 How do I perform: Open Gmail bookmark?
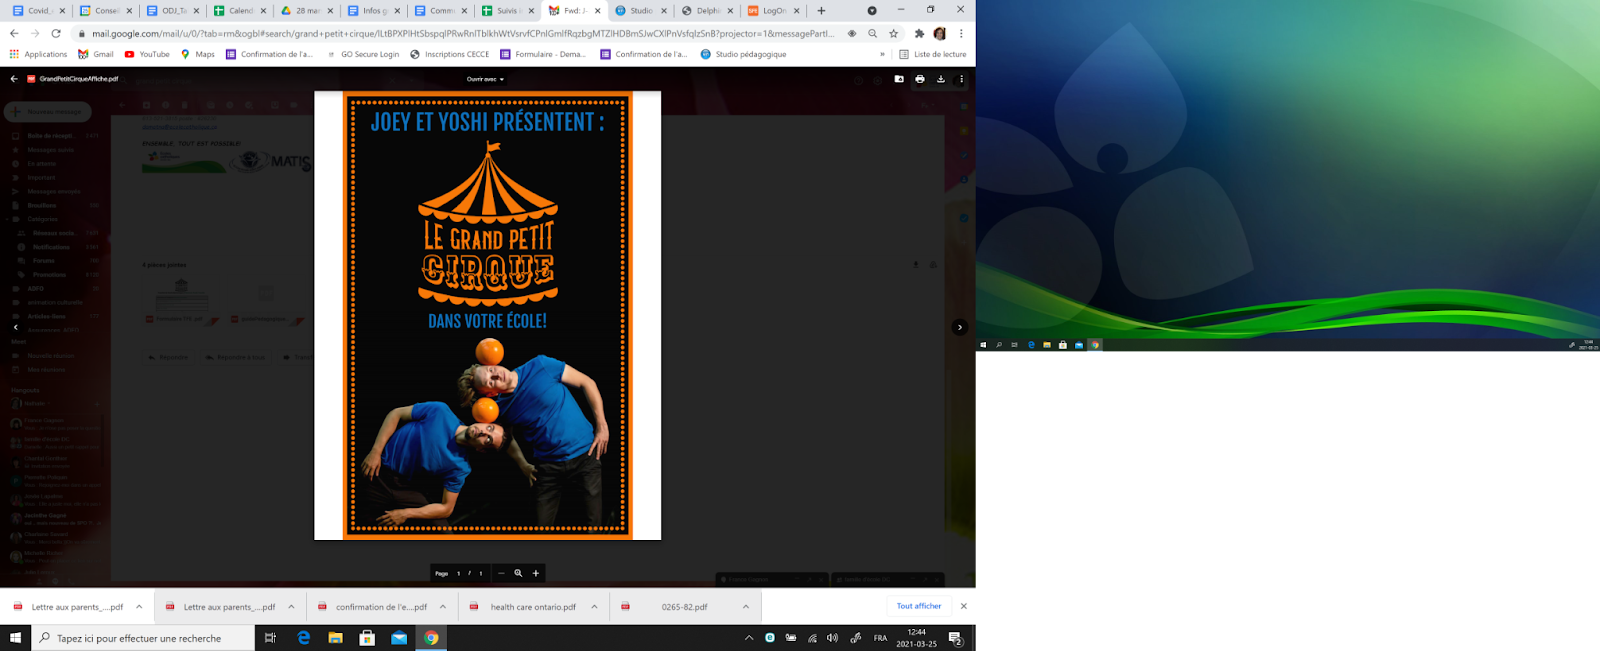[96, 54]
